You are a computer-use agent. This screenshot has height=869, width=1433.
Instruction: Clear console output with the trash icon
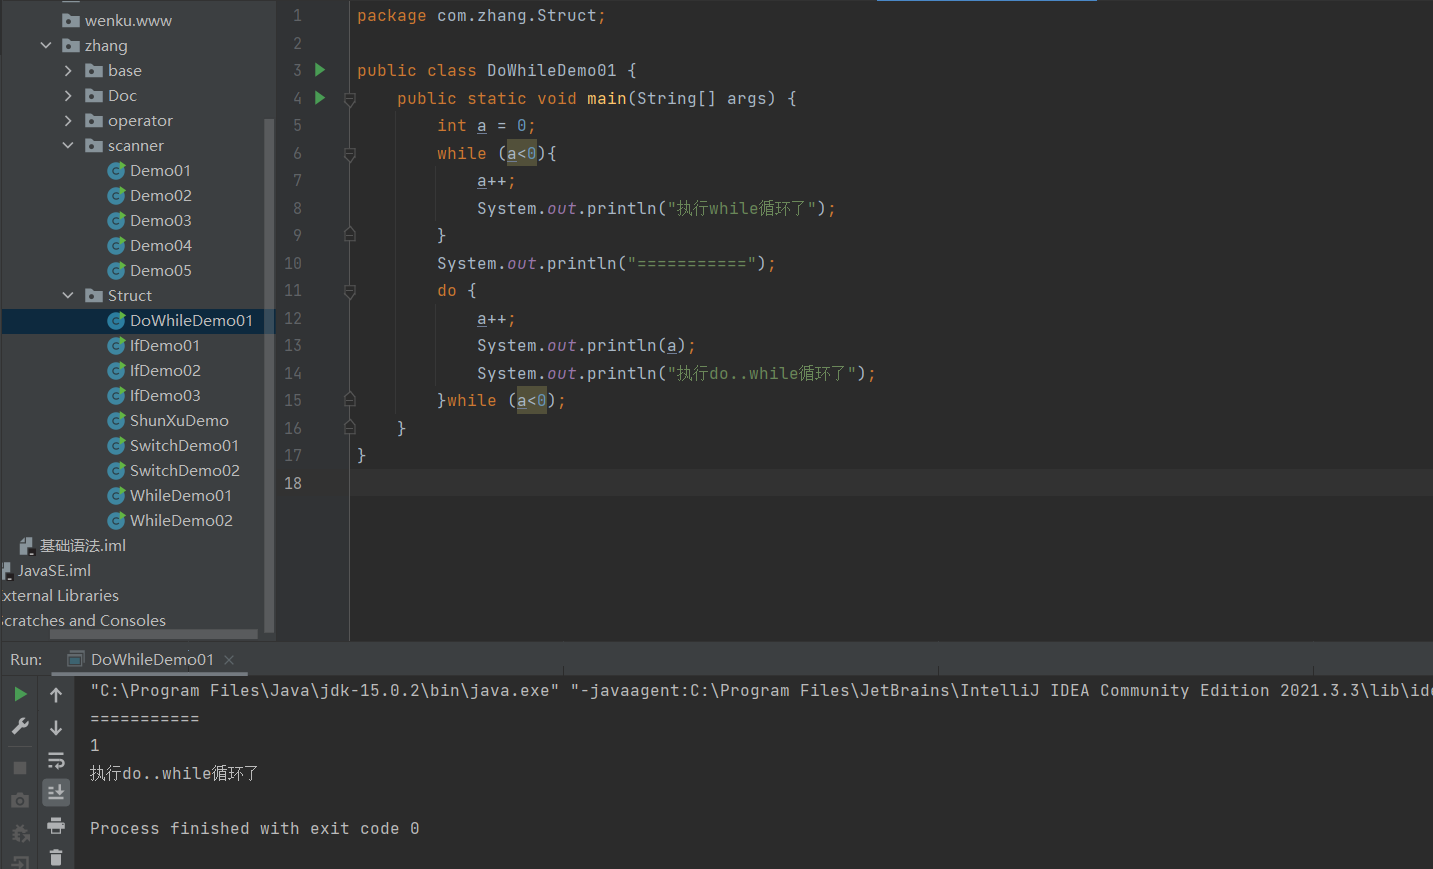[56, 858]
